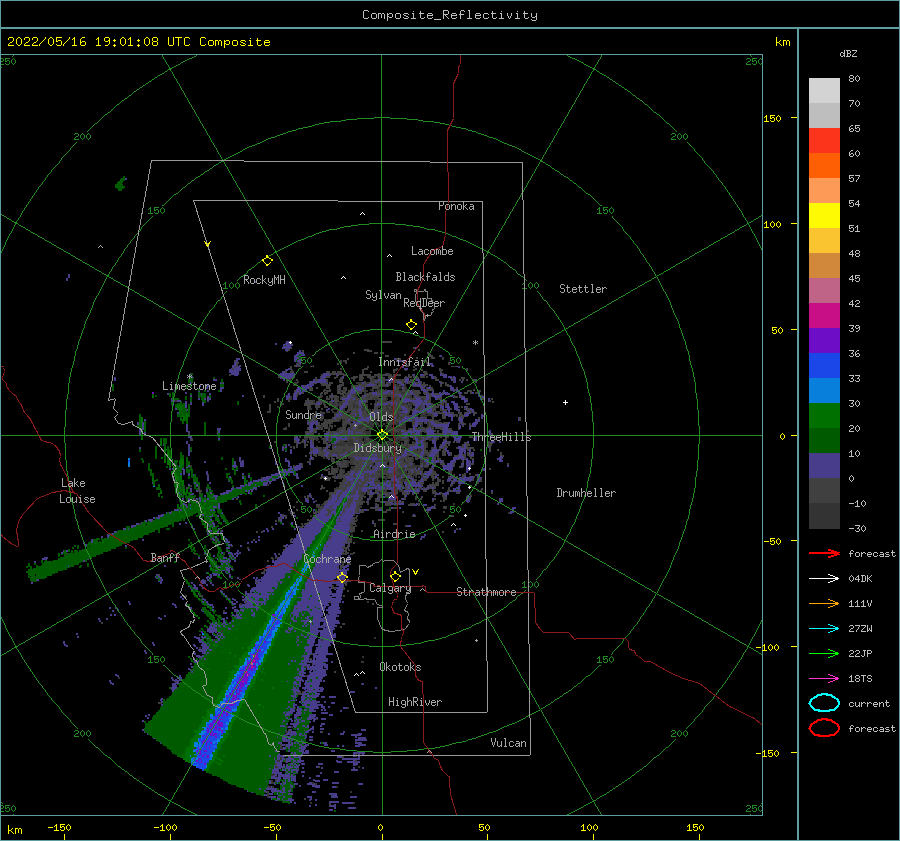The height and width of the screenshot is (841, 900).
Task: Click the Innisfail town label
Action: (404, 362)
